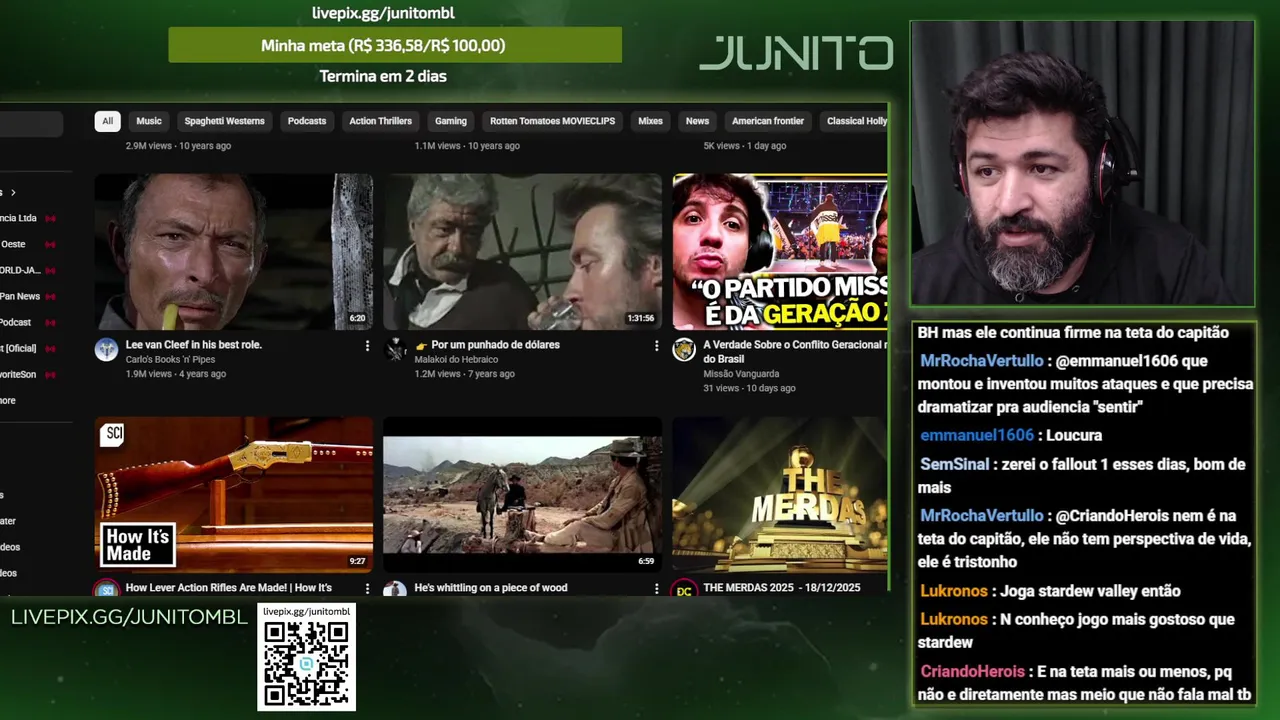Click '31 views · 10 days ago' text

[x=749, y=388]
